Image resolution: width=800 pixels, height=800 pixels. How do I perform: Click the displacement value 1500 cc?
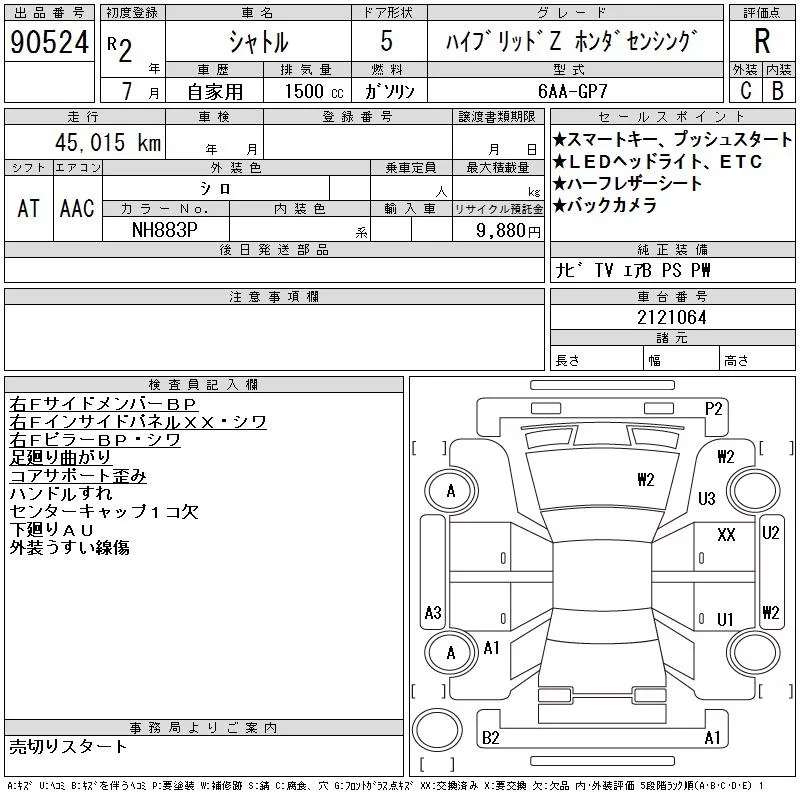click(314, 91)
